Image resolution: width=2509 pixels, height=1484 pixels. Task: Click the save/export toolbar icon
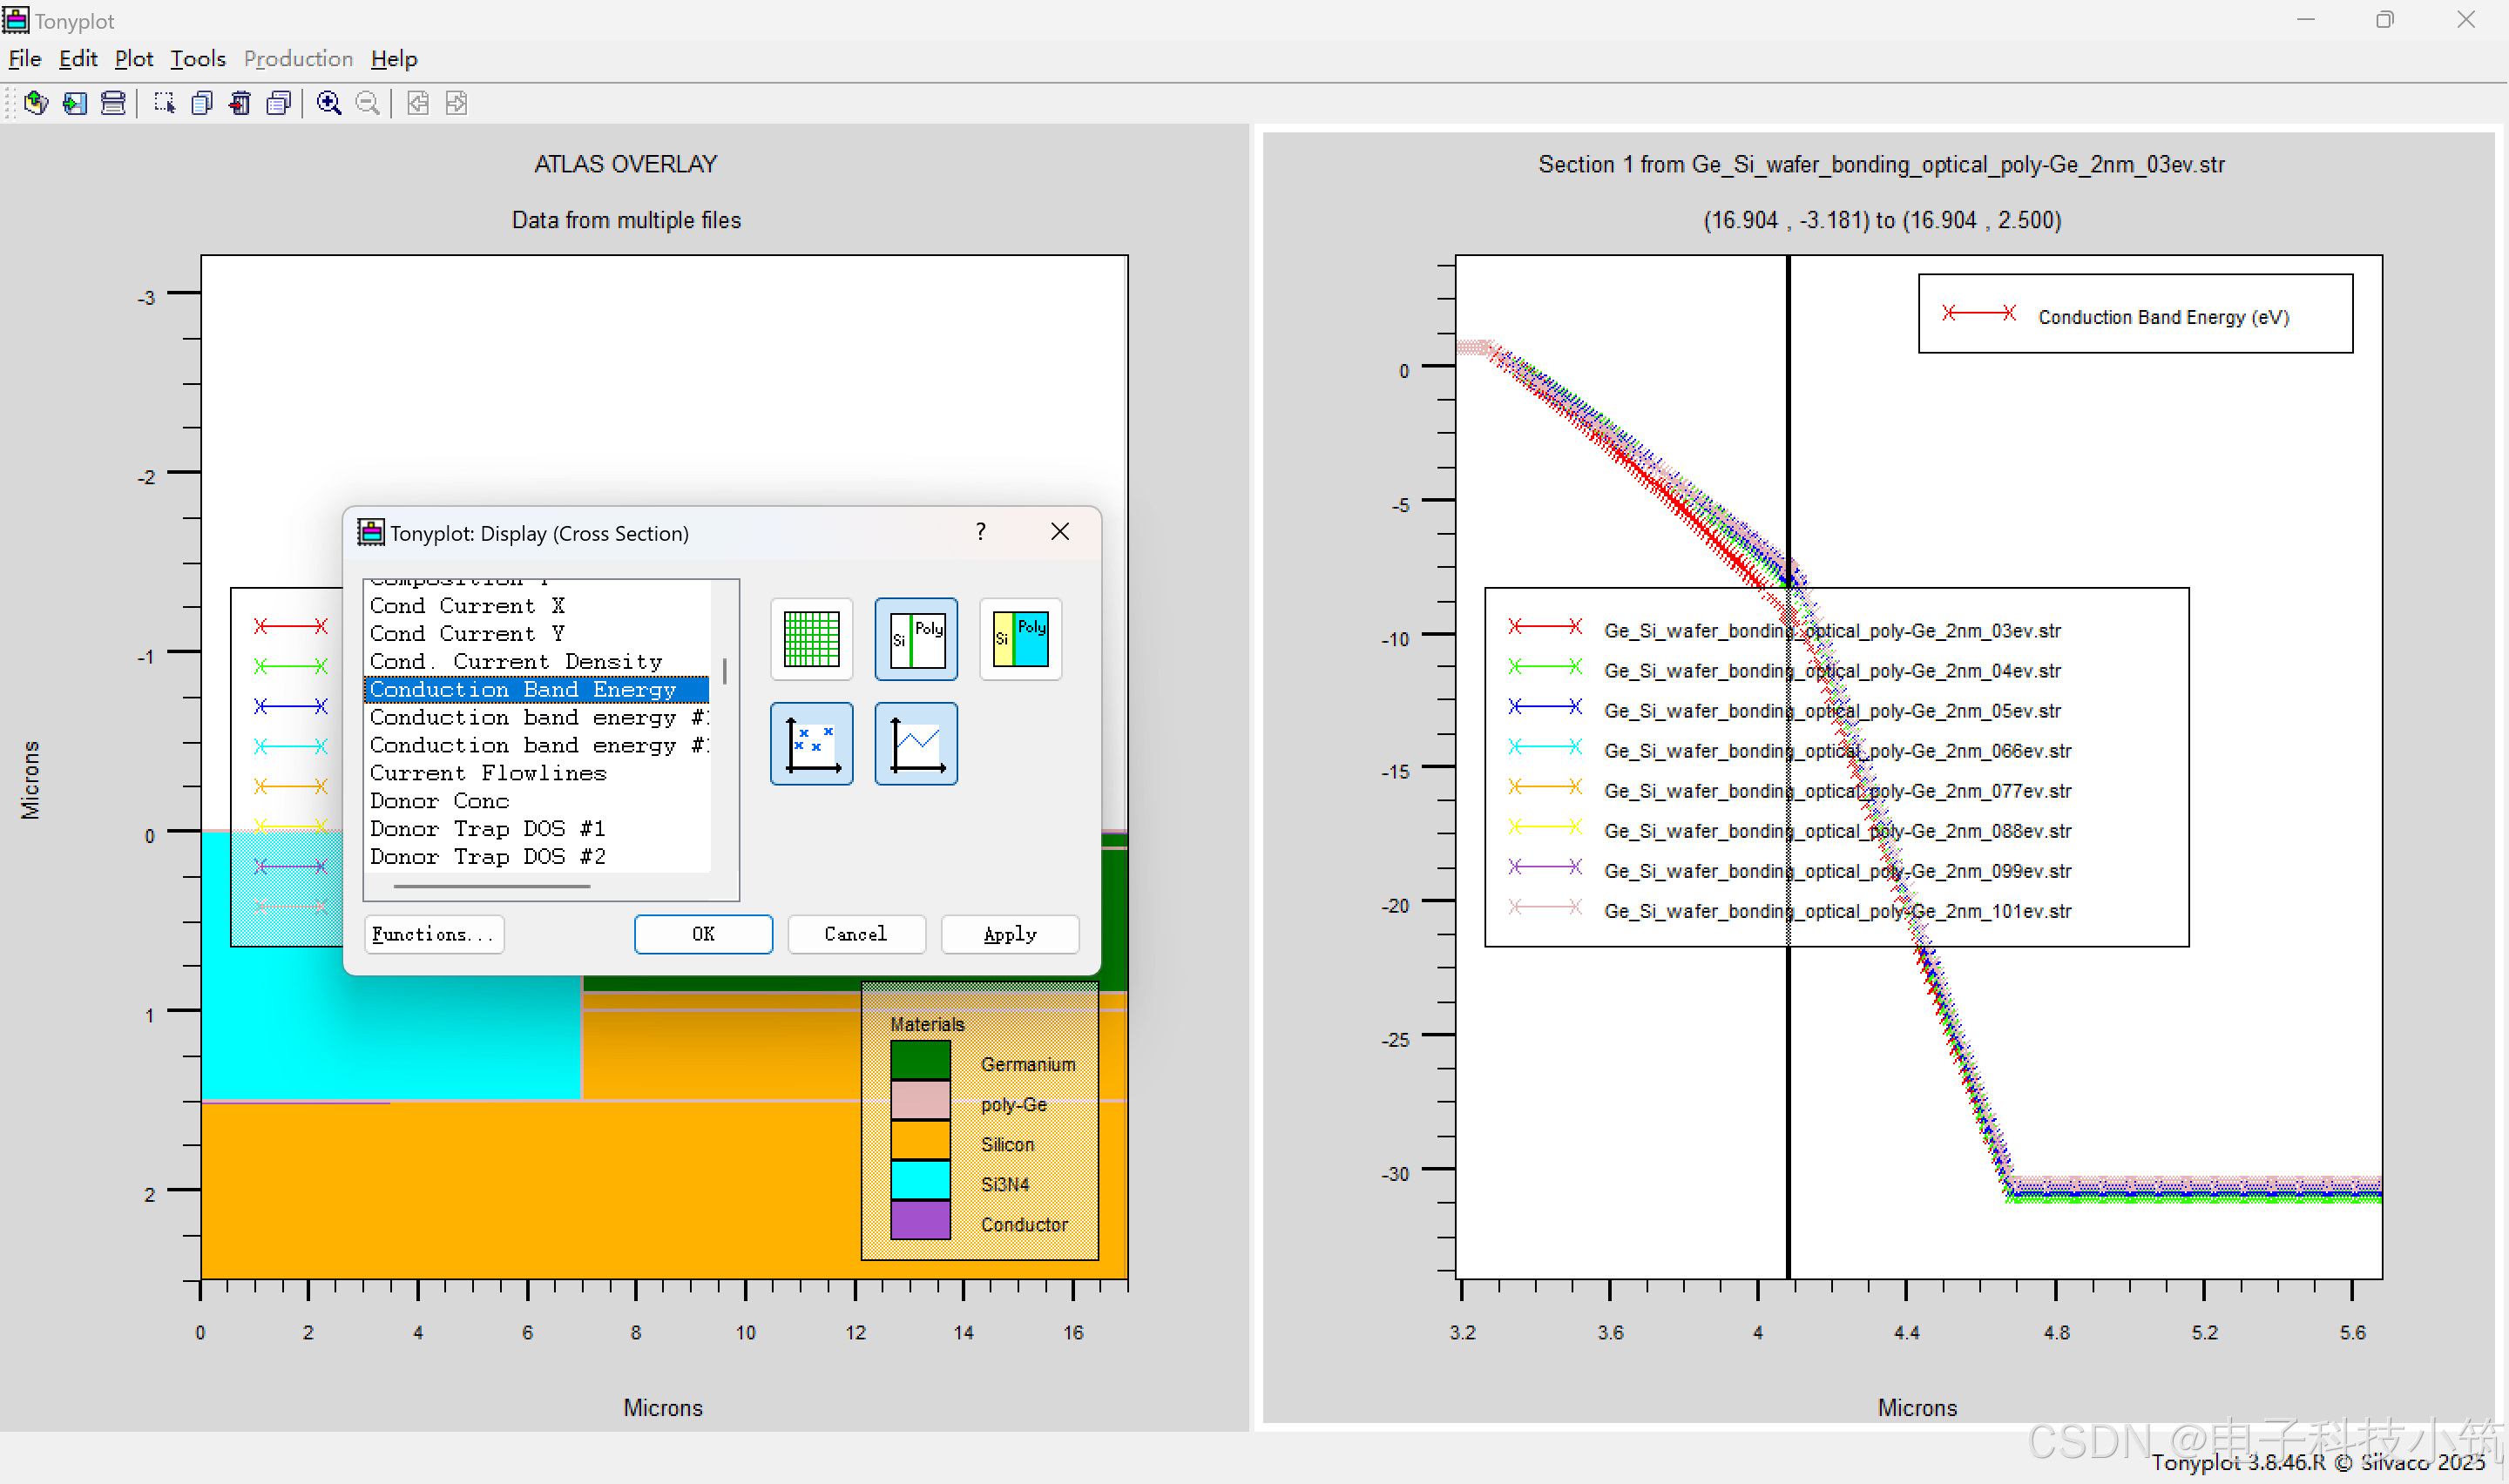[75, 103]
